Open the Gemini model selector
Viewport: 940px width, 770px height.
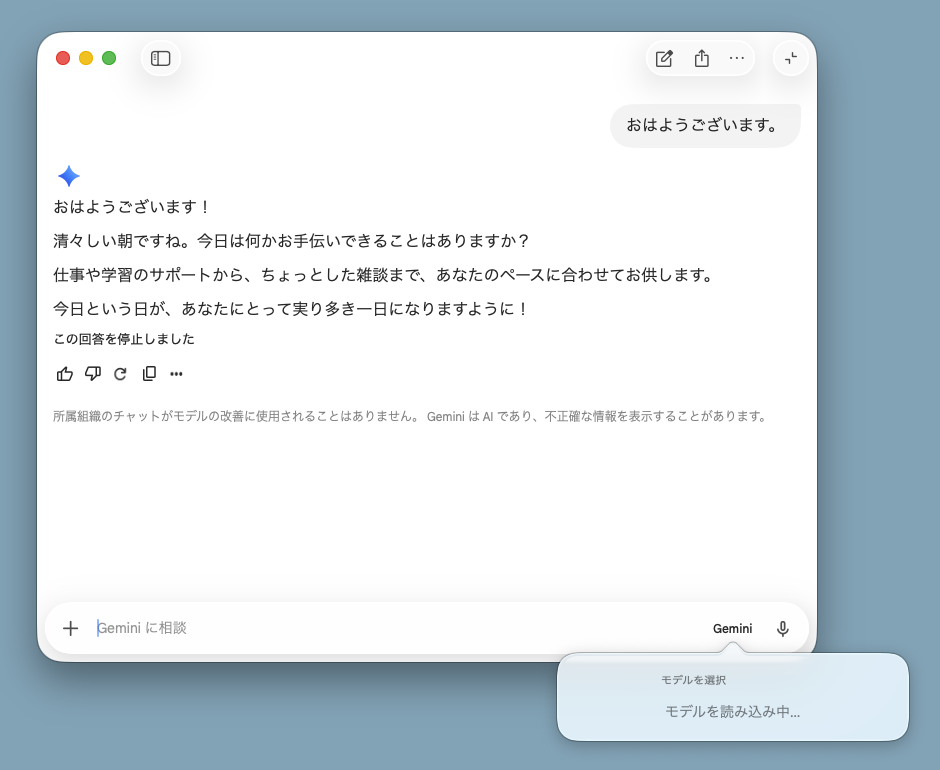[x=732, y=628]
